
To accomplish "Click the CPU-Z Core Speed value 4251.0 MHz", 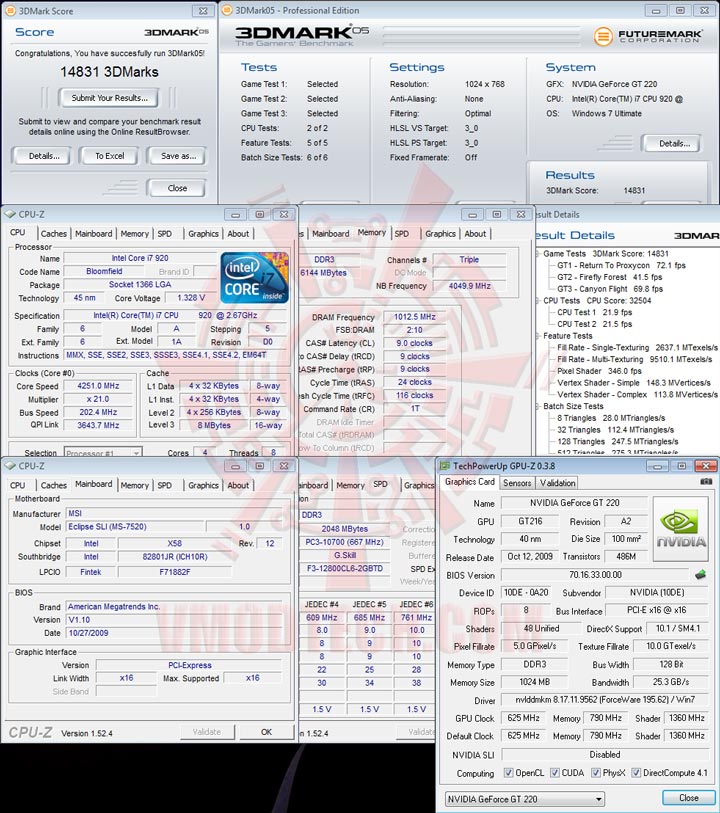I will [x=98, y=386].
